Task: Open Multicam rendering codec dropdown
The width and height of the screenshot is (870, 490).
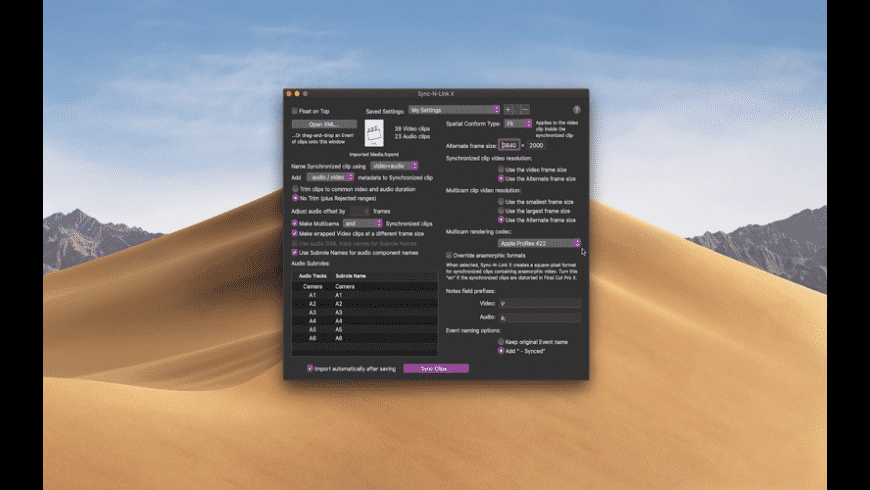Action: pos(539,243)
